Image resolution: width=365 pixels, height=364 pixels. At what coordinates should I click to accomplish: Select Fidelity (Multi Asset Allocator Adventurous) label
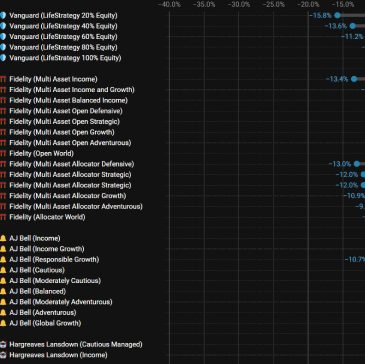pyautogui.click(x=76, y=207)
